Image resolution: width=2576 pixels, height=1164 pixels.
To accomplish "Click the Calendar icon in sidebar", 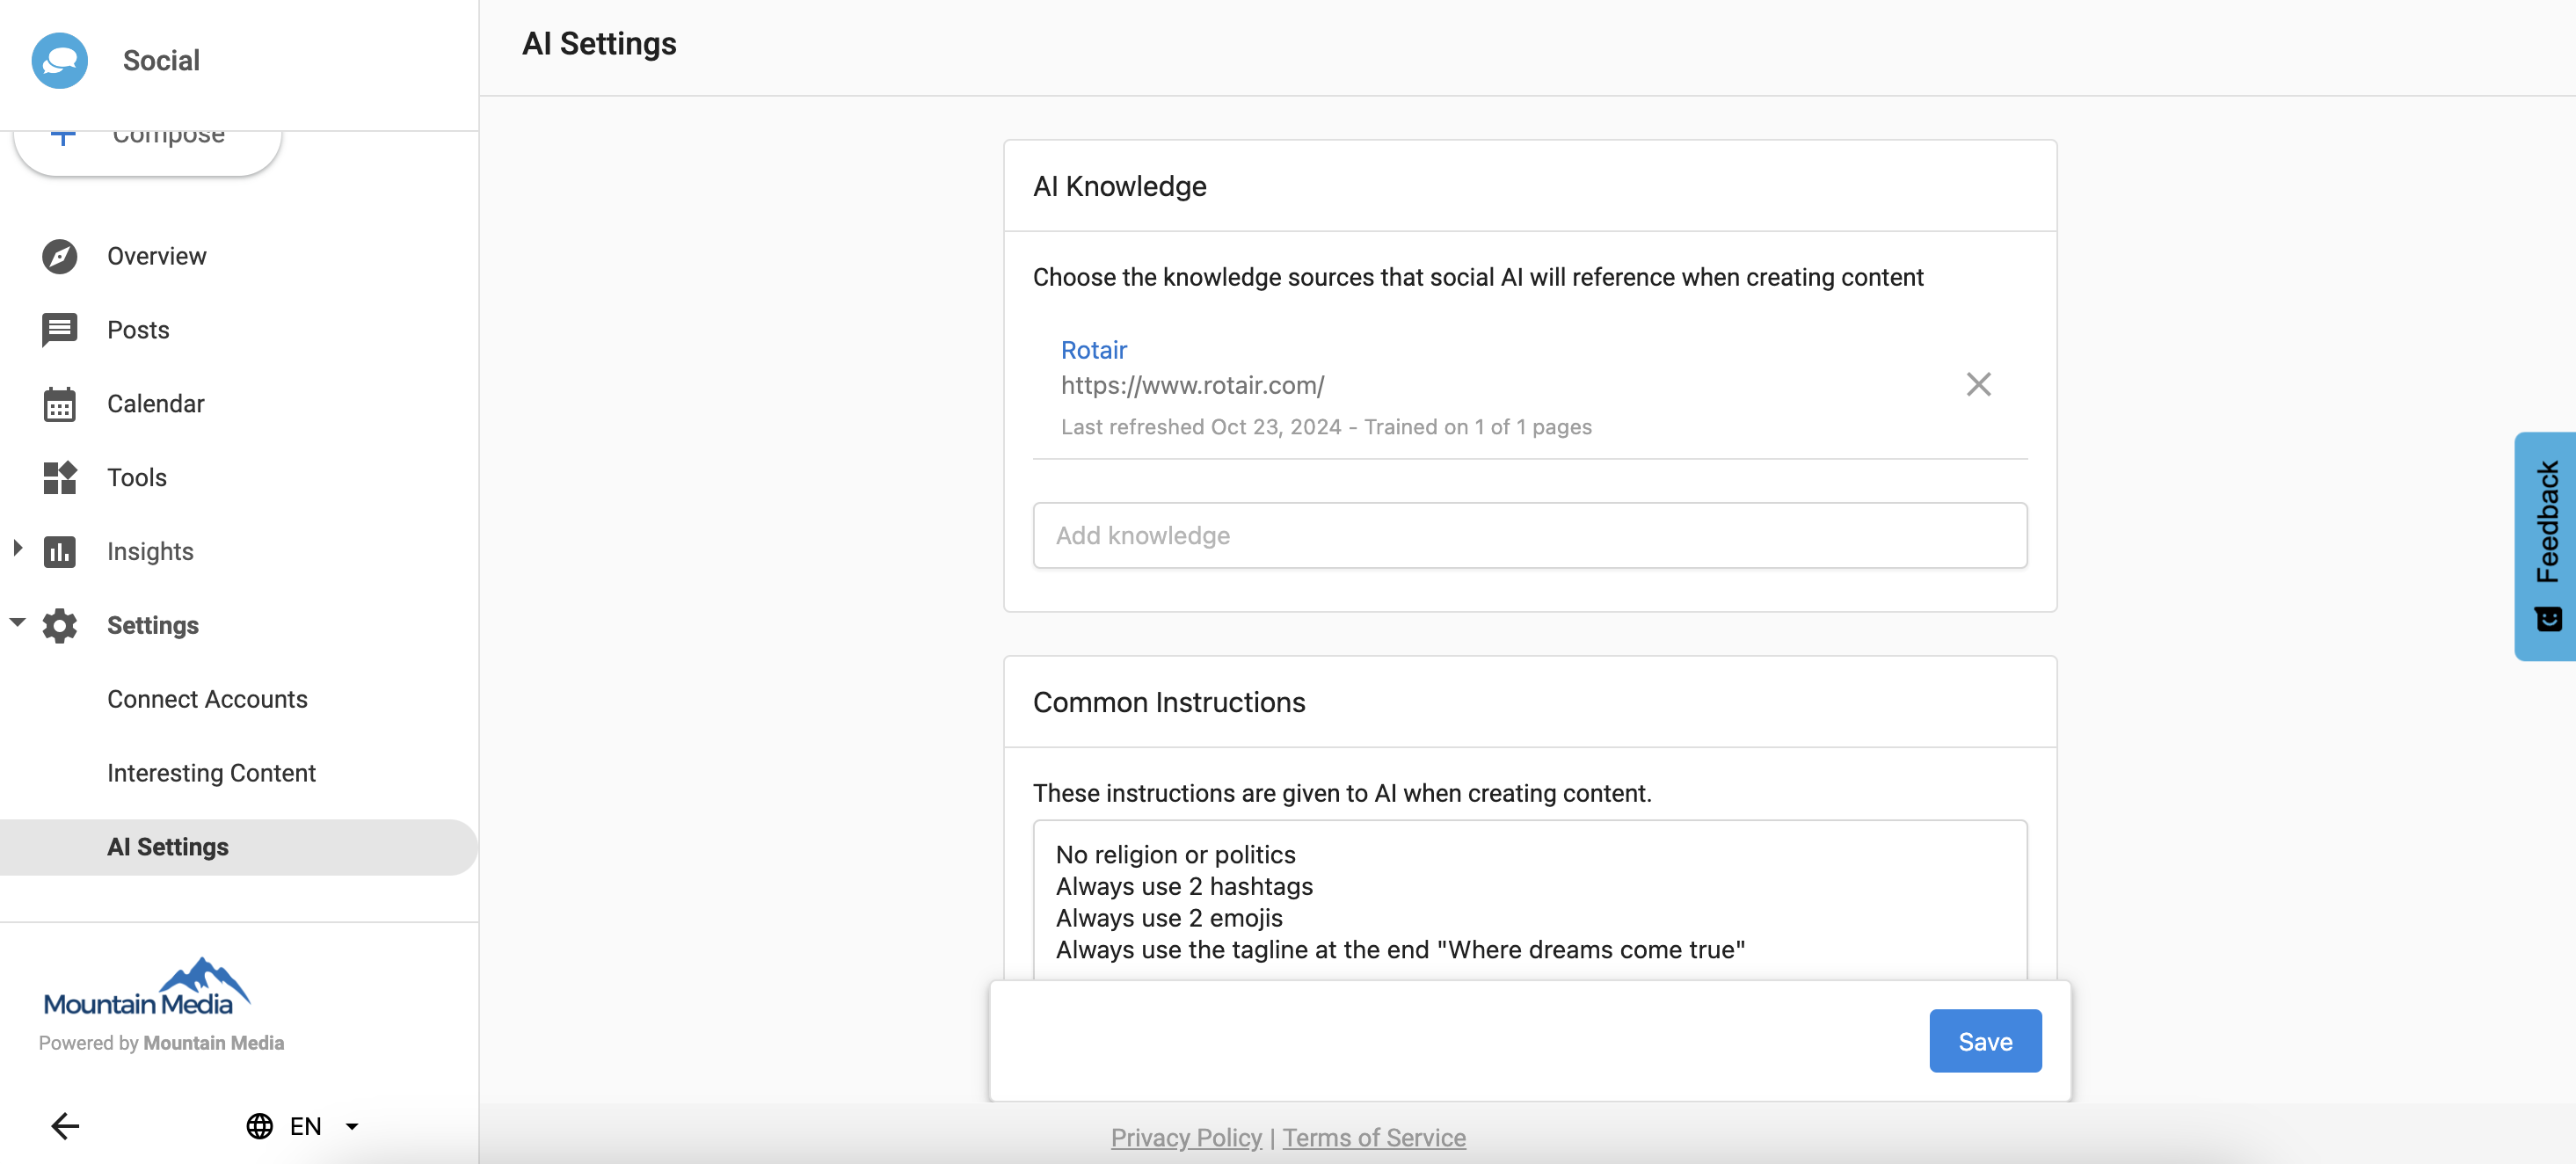I will point(60,404).
